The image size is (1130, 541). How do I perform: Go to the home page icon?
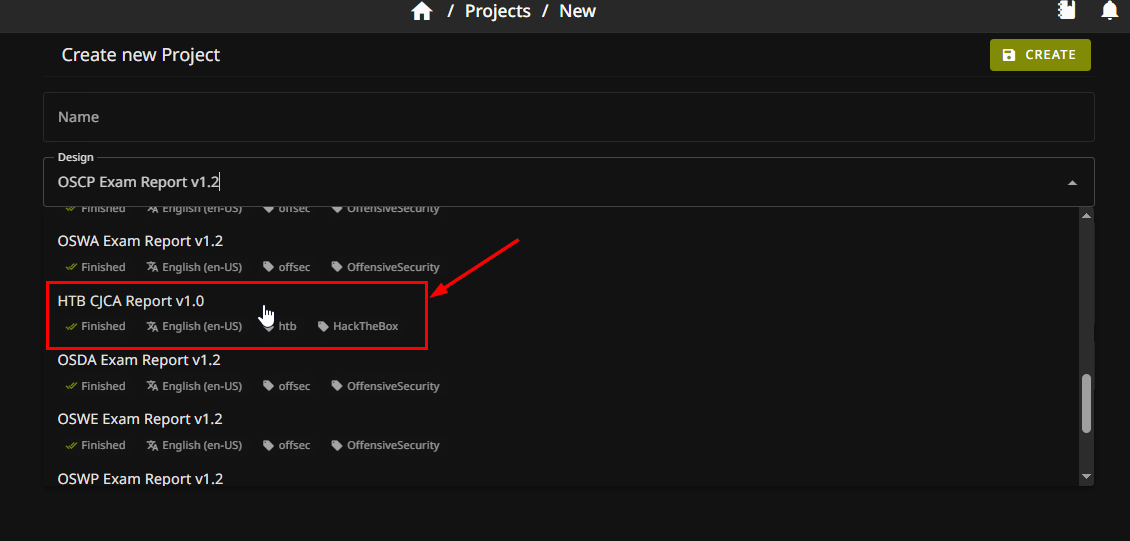click(x=422, y=12)
